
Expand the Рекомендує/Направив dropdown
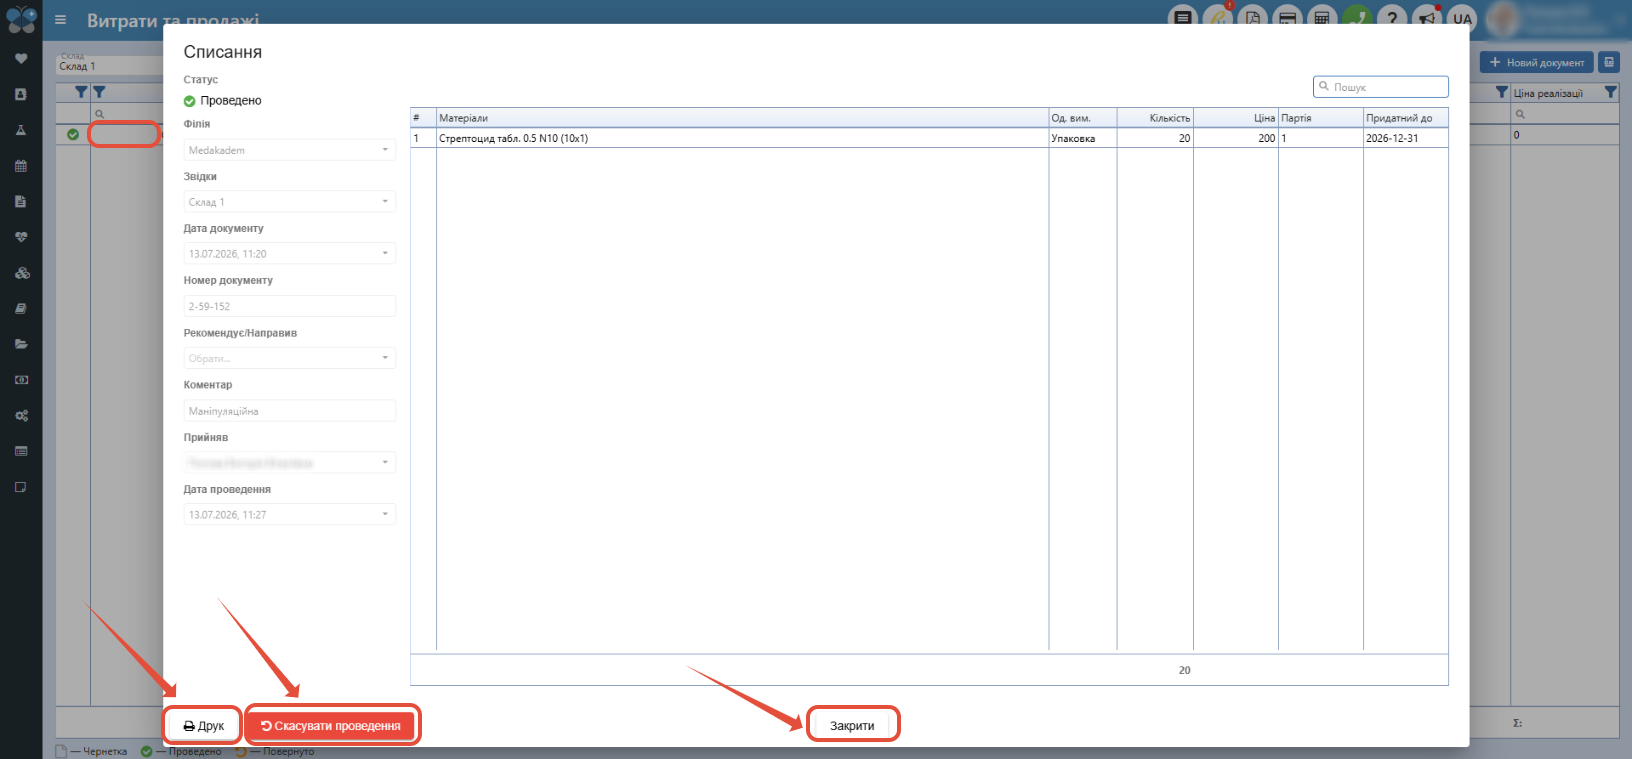pyautogui.click(x=290, y=358)
